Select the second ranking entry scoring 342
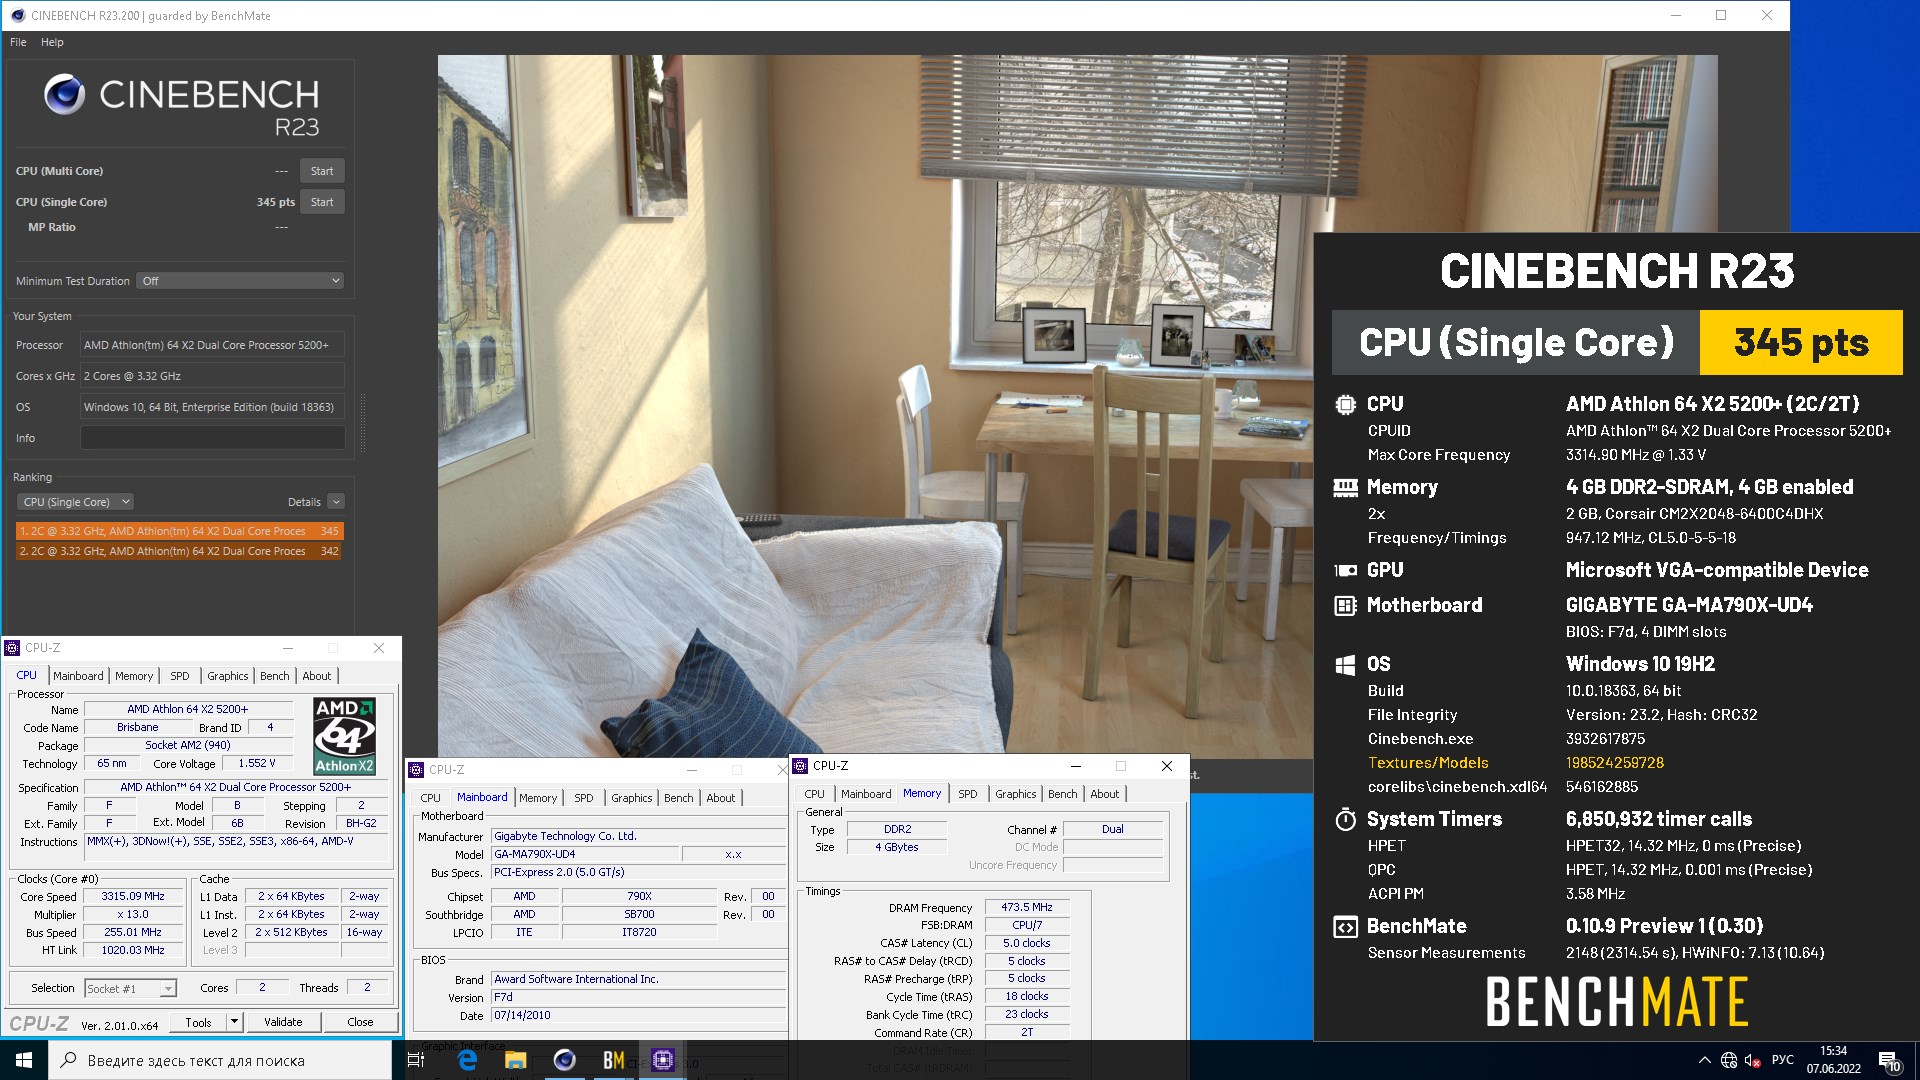The width and height of the screenshot is (1920, 1080). pyautogui.click(x=179, y=551)
